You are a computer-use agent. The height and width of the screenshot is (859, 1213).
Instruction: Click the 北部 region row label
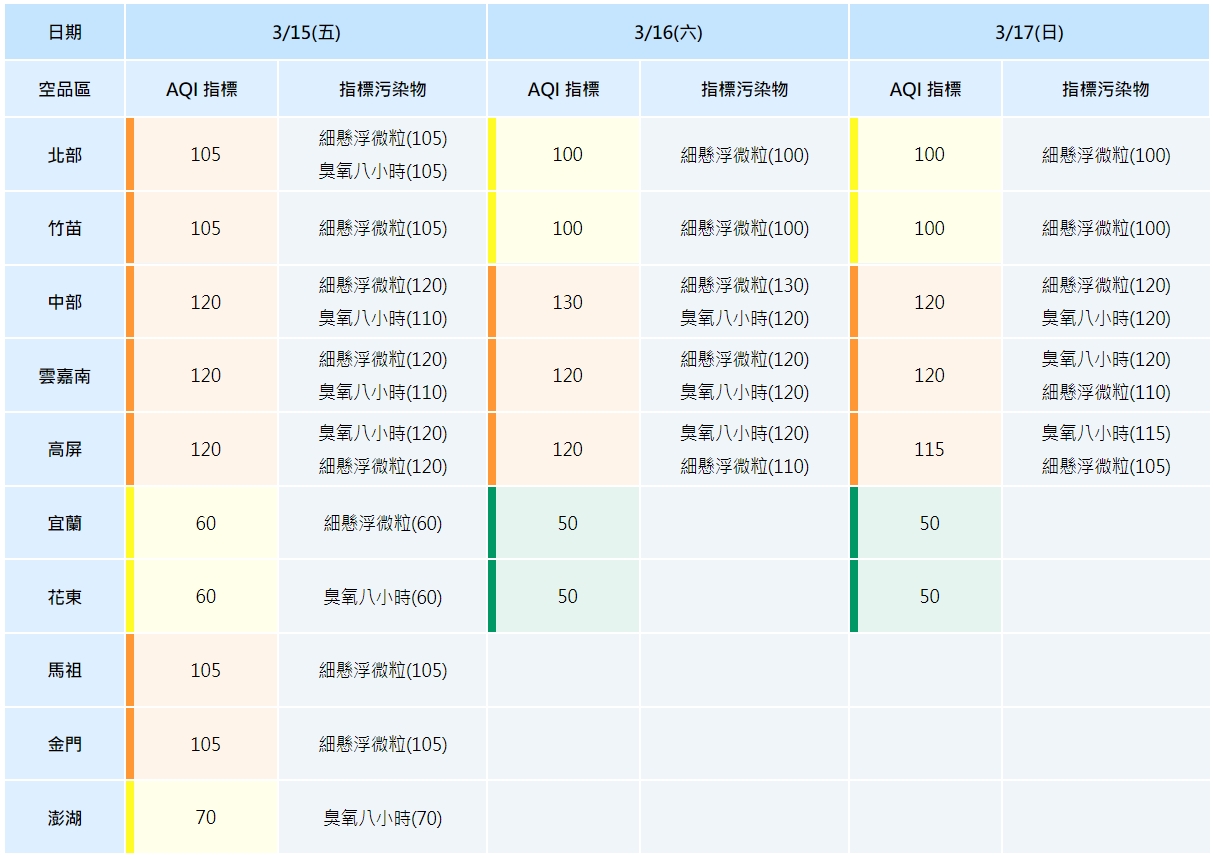click(65, 155)
